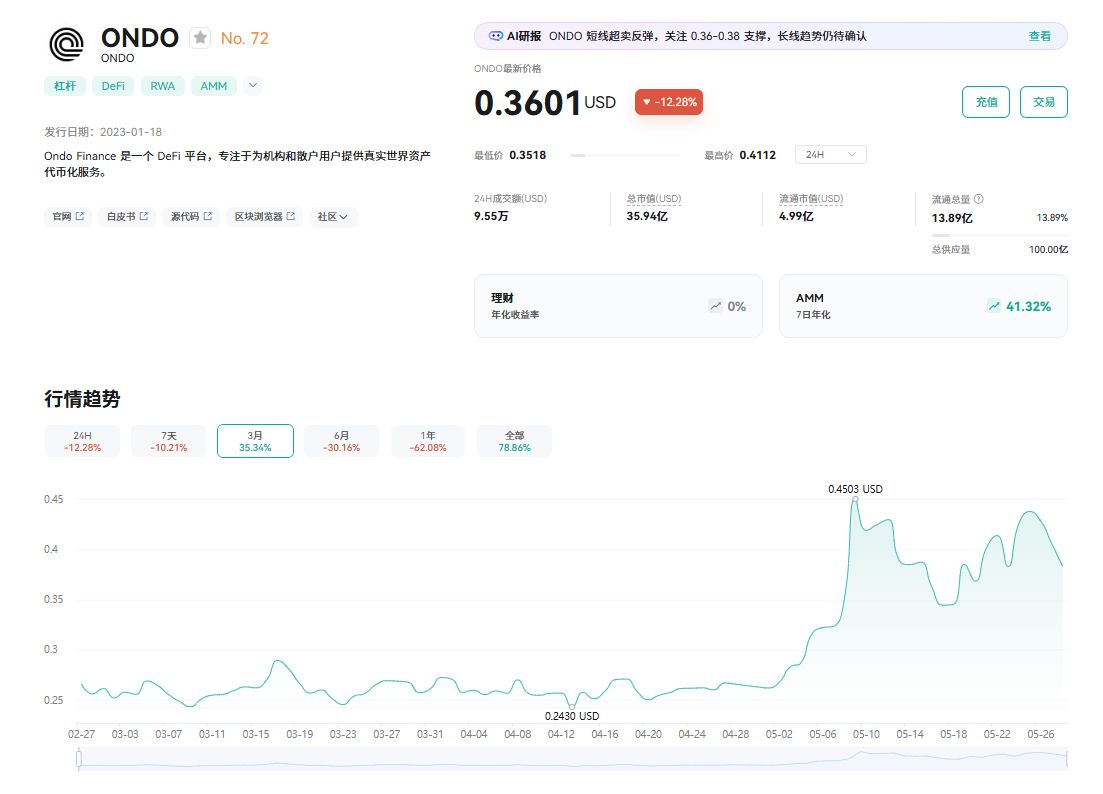Open the AI研报 robot icon
Image resolution: width=1103 pixels, height=794 pixels.
[496, 36]
